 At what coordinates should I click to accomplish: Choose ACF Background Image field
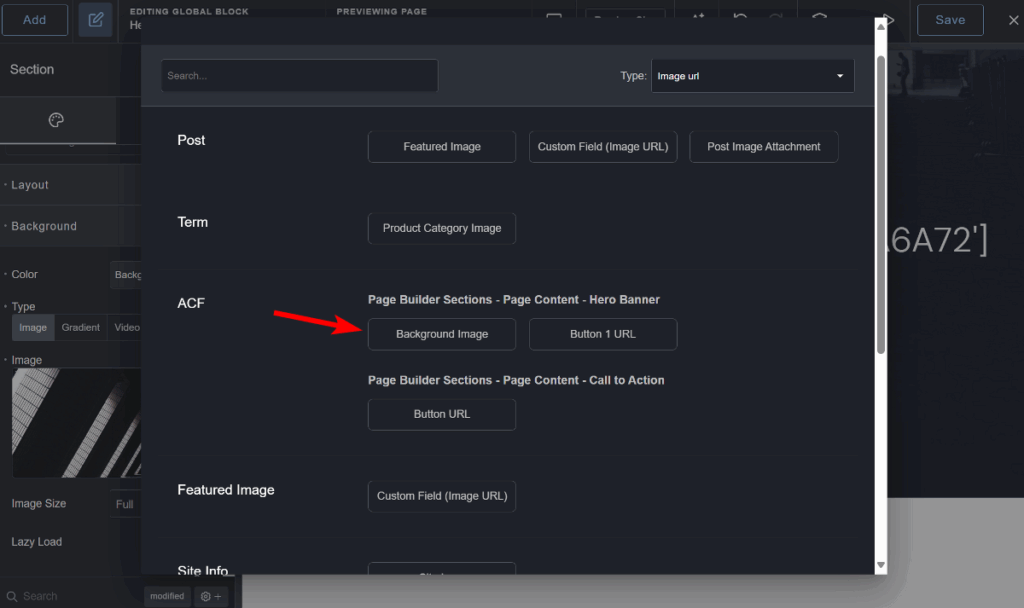pos(441,334)
